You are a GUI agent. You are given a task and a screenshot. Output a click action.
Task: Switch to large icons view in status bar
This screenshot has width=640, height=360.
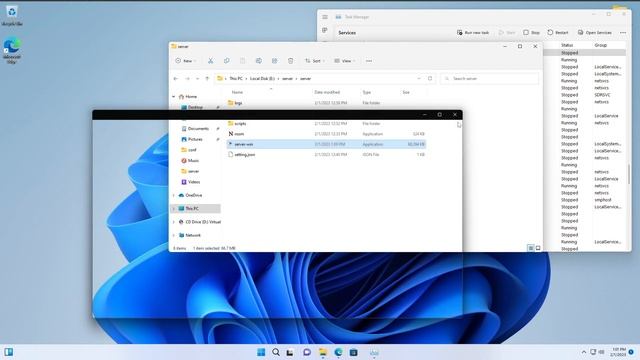(538, 248)
